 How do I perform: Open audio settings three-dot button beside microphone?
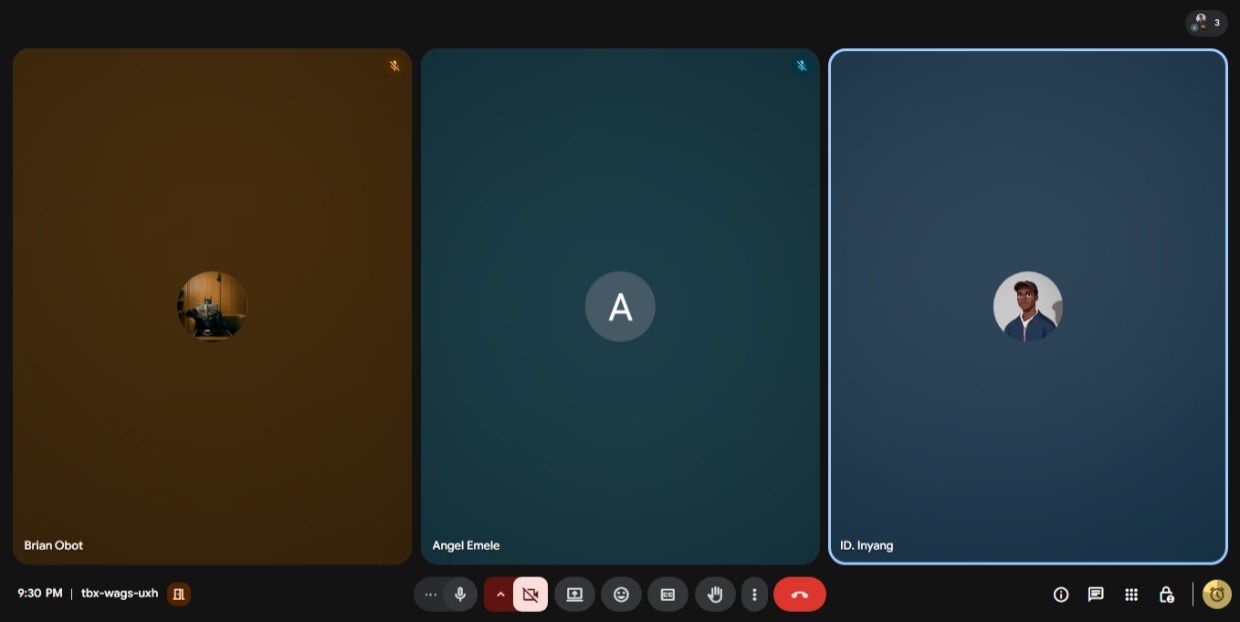(x=431, y=594)
